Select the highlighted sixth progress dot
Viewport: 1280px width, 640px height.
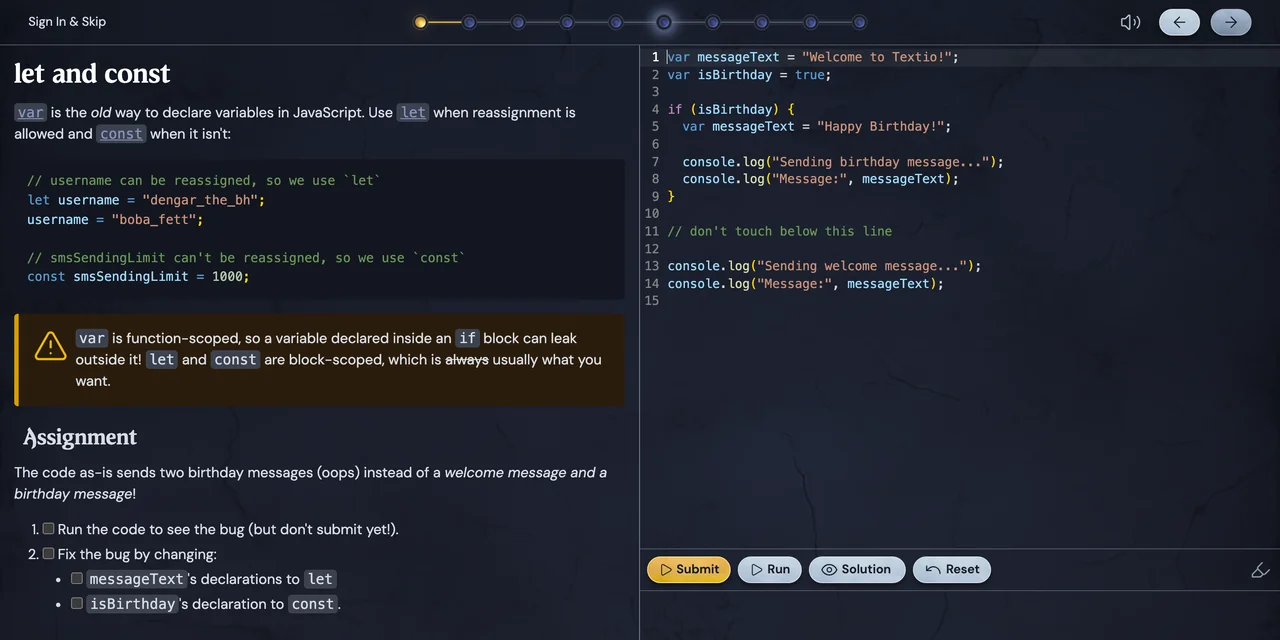coord(664,22)
